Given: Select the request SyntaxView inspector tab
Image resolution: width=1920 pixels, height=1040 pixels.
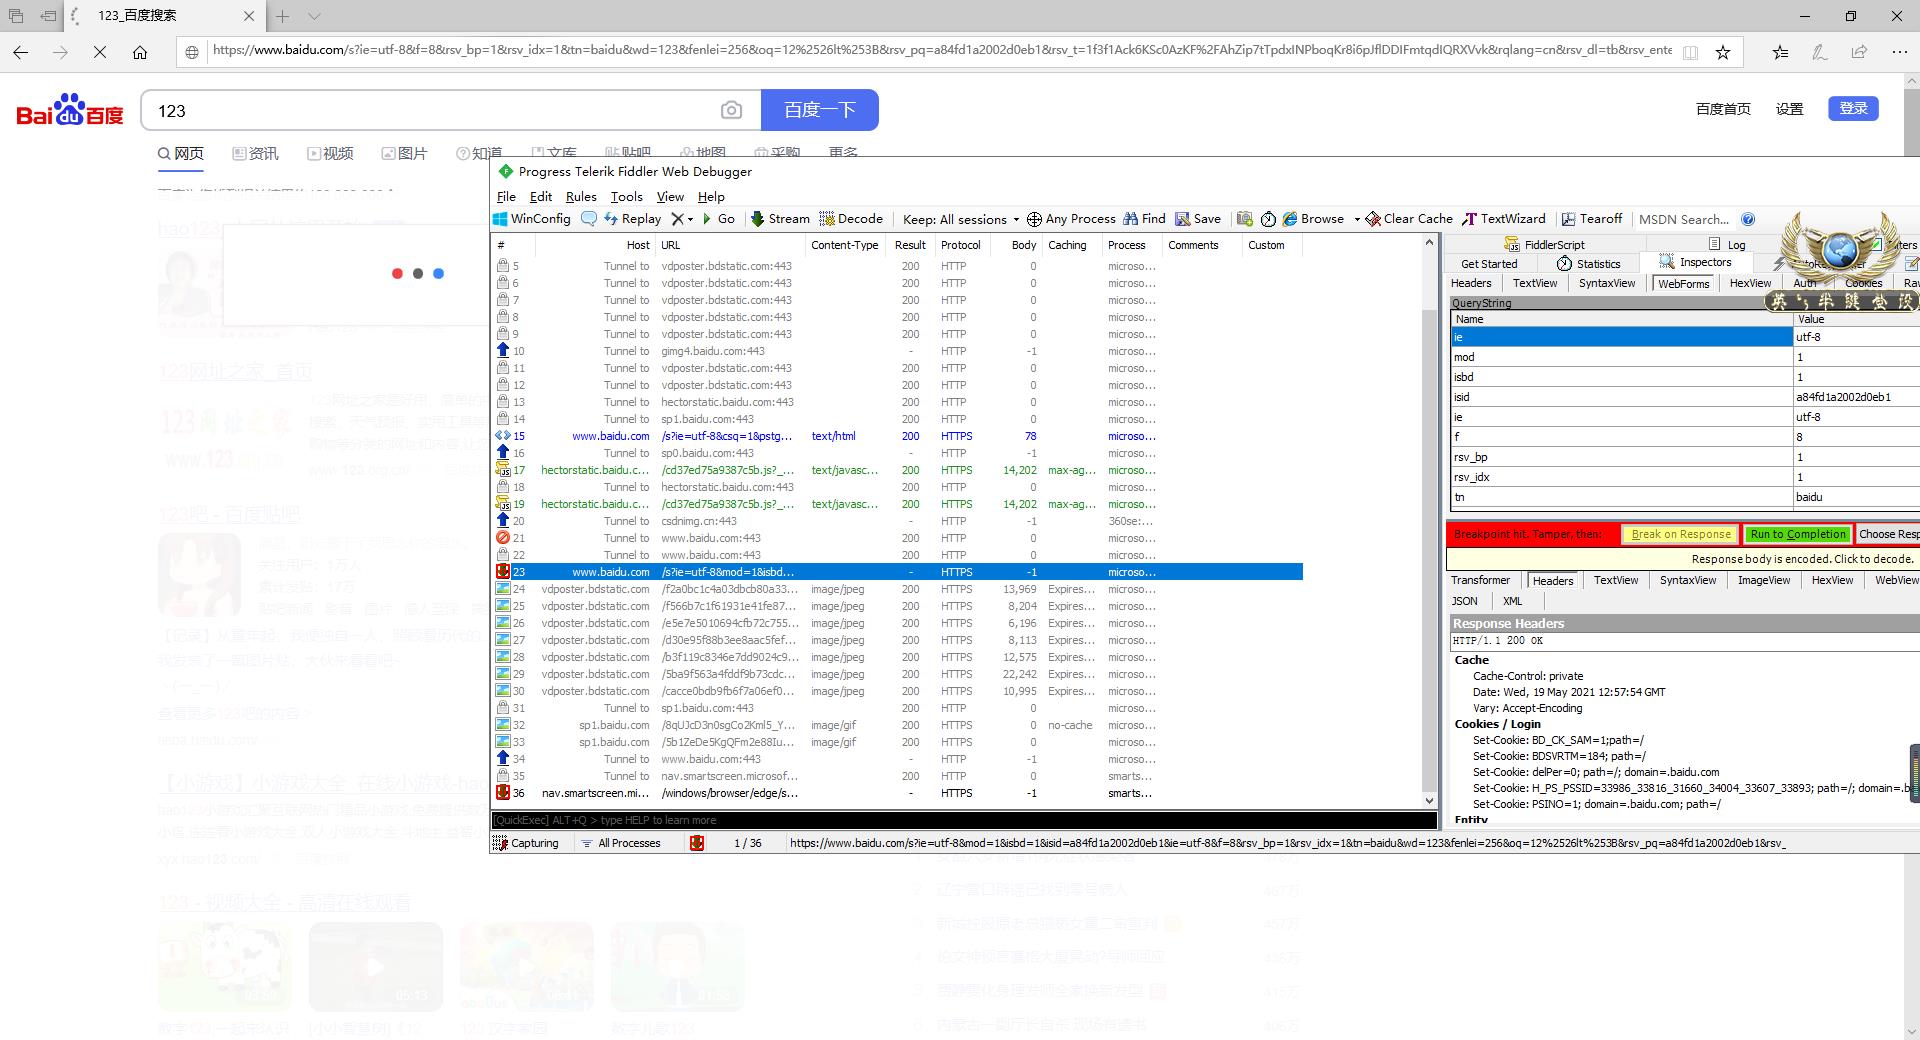Looking at the screenshot, I should coord(1607,283).
